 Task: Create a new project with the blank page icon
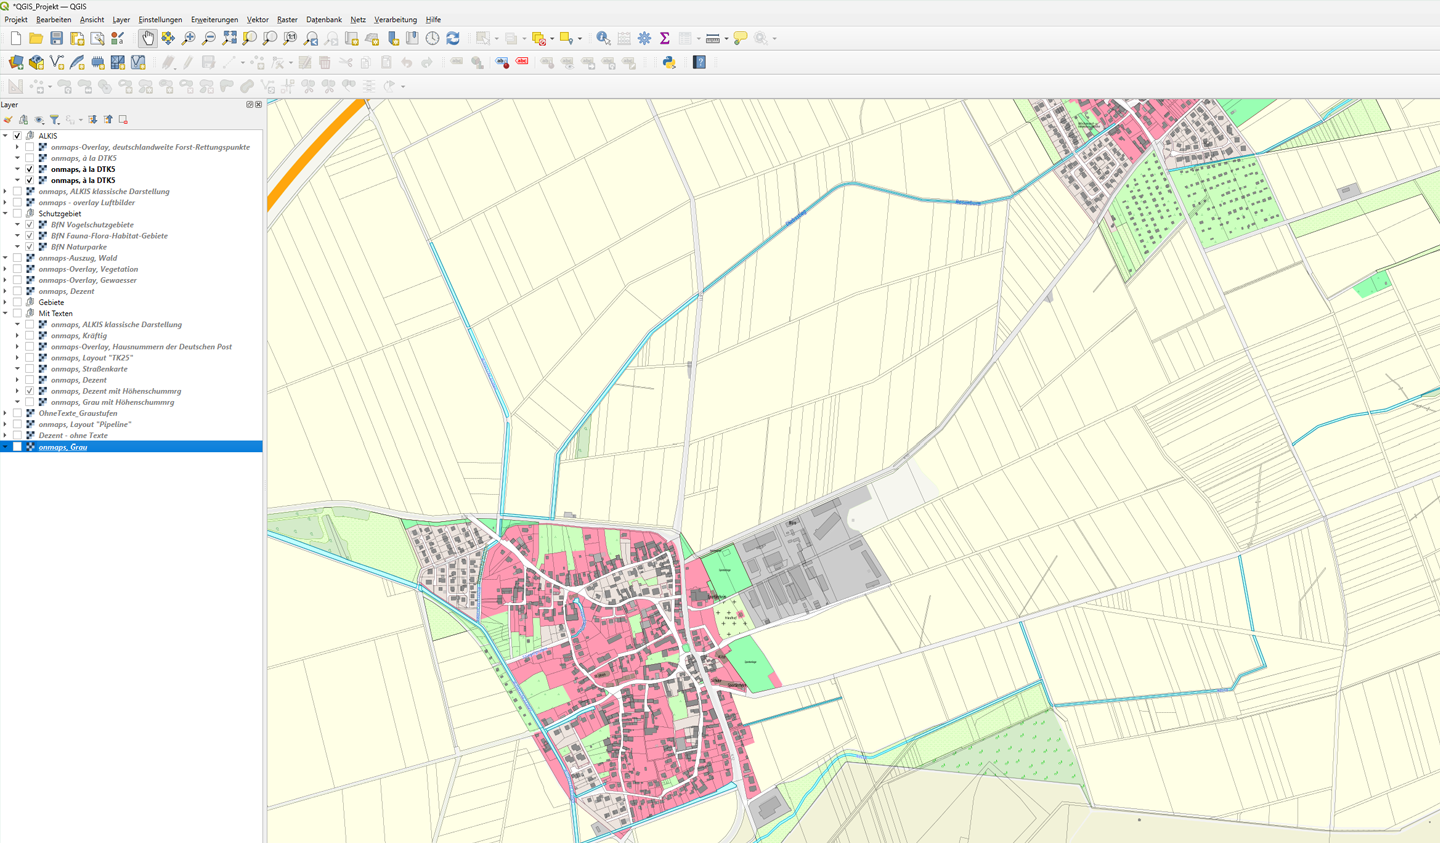click(15, 38)
